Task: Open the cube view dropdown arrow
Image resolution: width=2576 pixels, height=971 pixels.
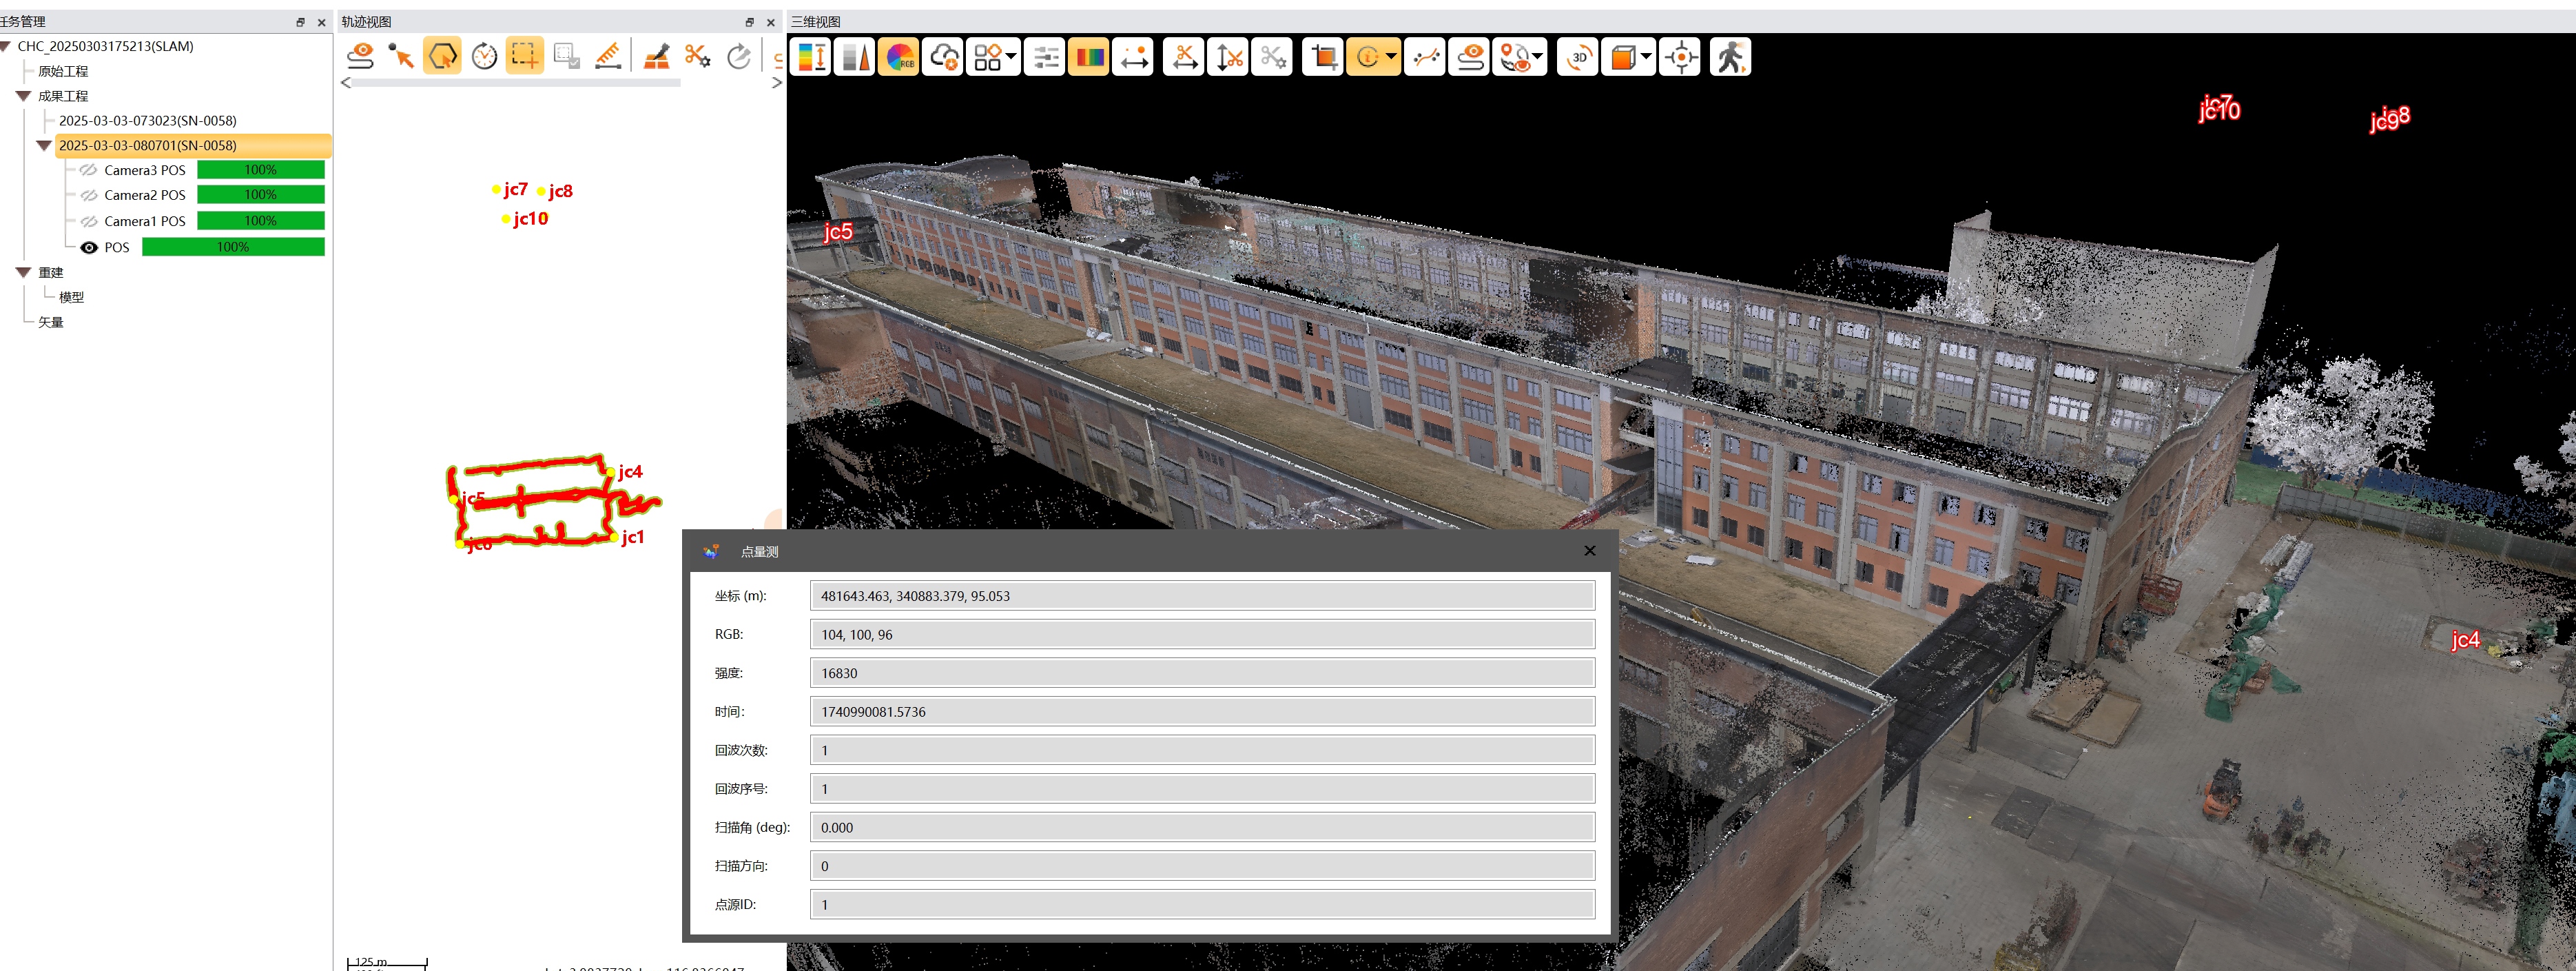Action: point(1646,57)
